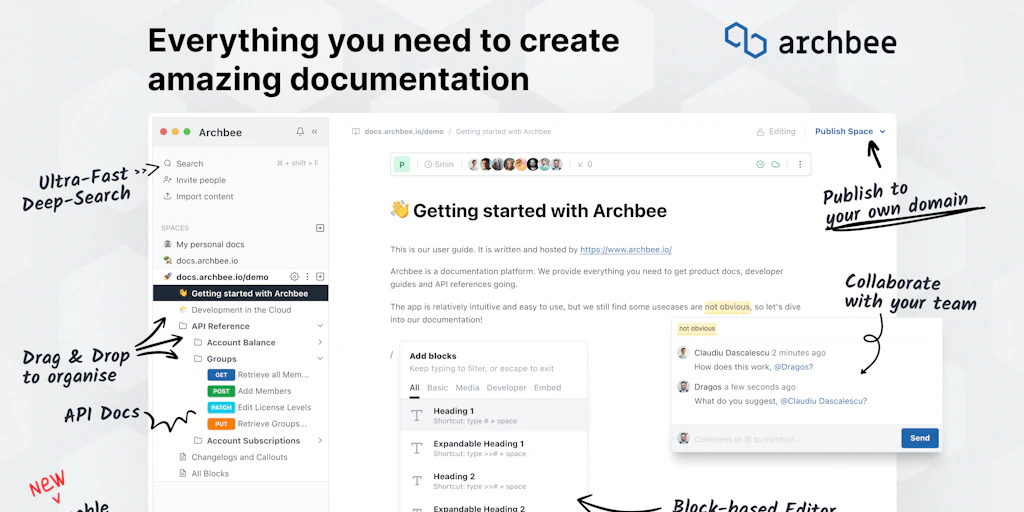Click the waving hand emoji in document title
The height and width of the screenshot is (512, 1024).
(399, 210)
